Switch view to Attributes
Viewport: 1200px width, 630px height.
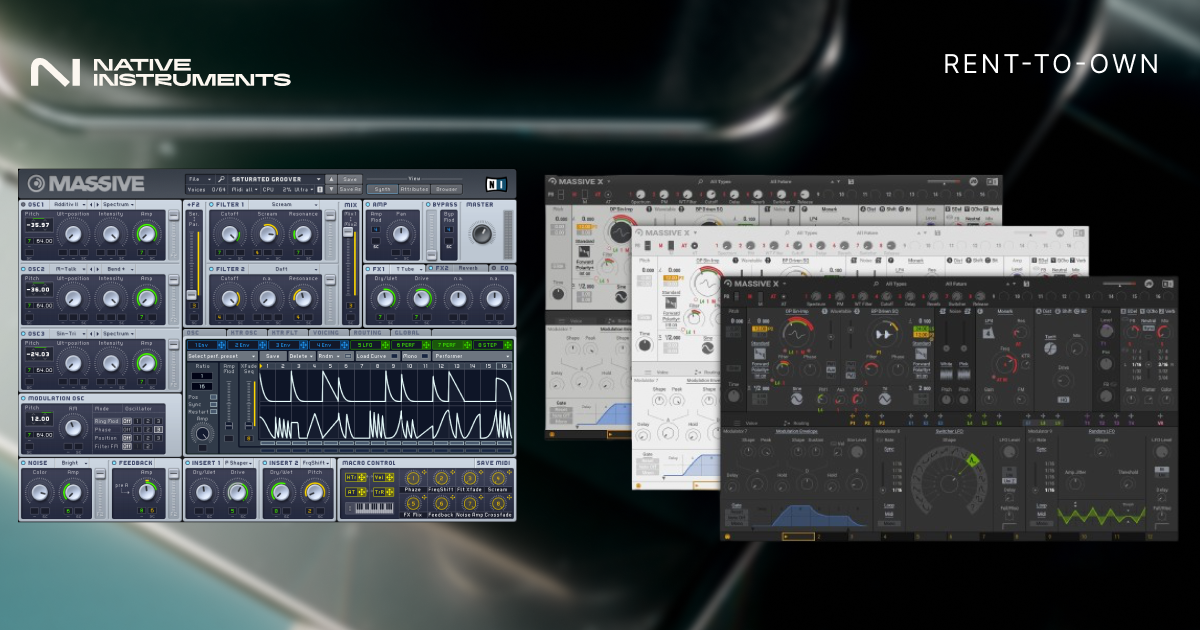(x=414, y=189)
